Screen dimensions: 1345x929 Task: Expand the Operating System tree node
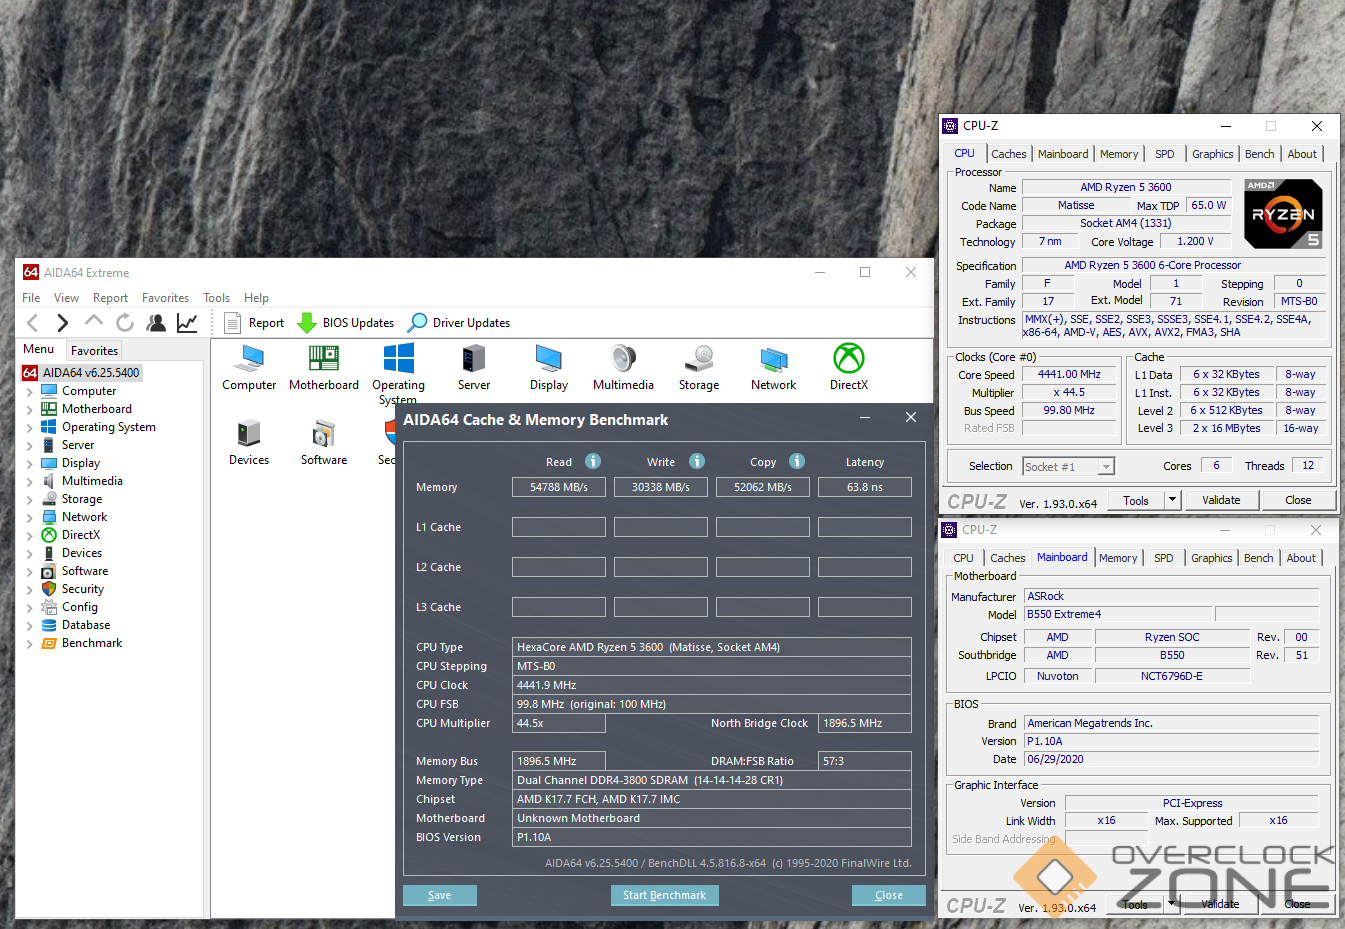(29, 428)
